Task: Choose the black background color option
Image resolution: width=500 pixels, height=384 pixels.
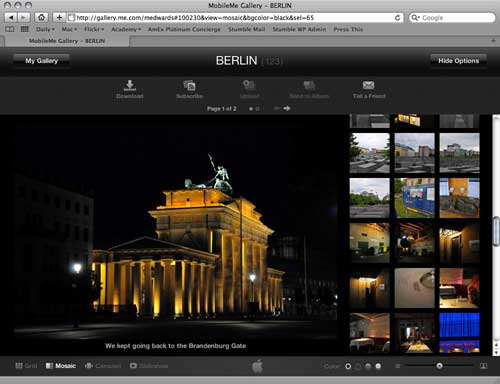Action: (348, 366)
